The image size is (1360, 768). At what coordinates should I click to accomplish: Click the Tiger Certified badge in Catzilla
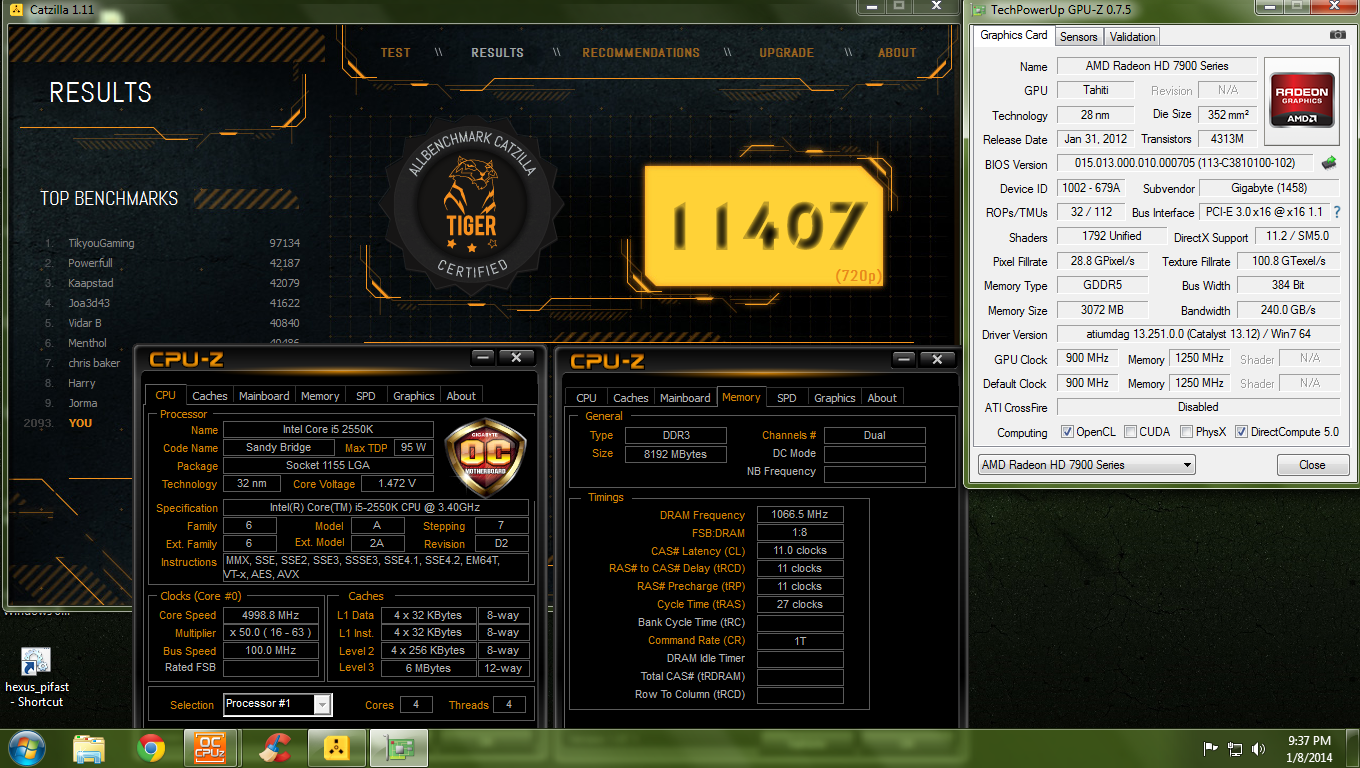tap(472, 205)
